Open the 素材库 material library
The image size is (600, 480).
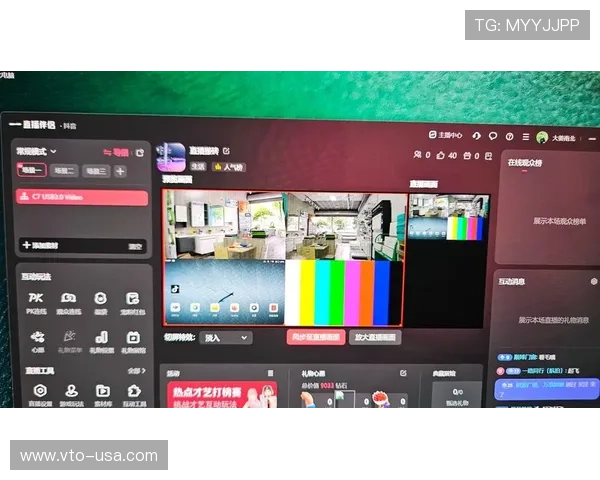click(x=103, y=395)
